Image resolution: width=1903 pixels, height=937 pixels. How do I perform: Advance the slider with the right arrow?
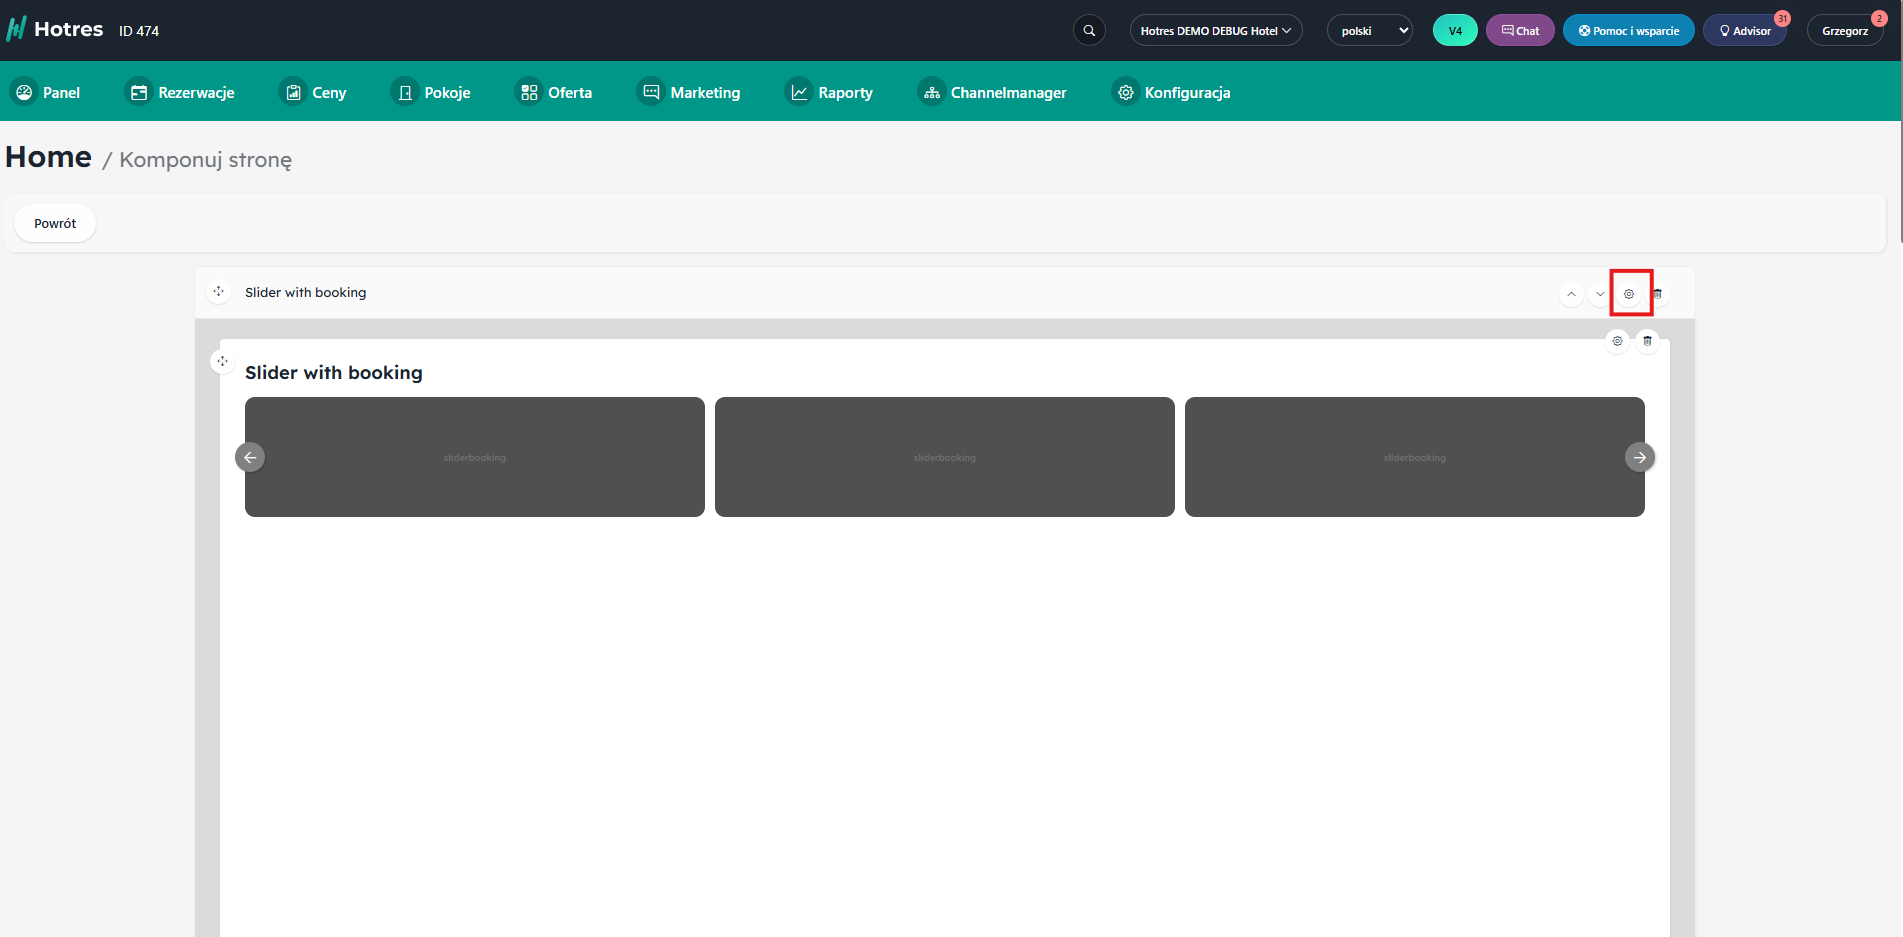1639,457
